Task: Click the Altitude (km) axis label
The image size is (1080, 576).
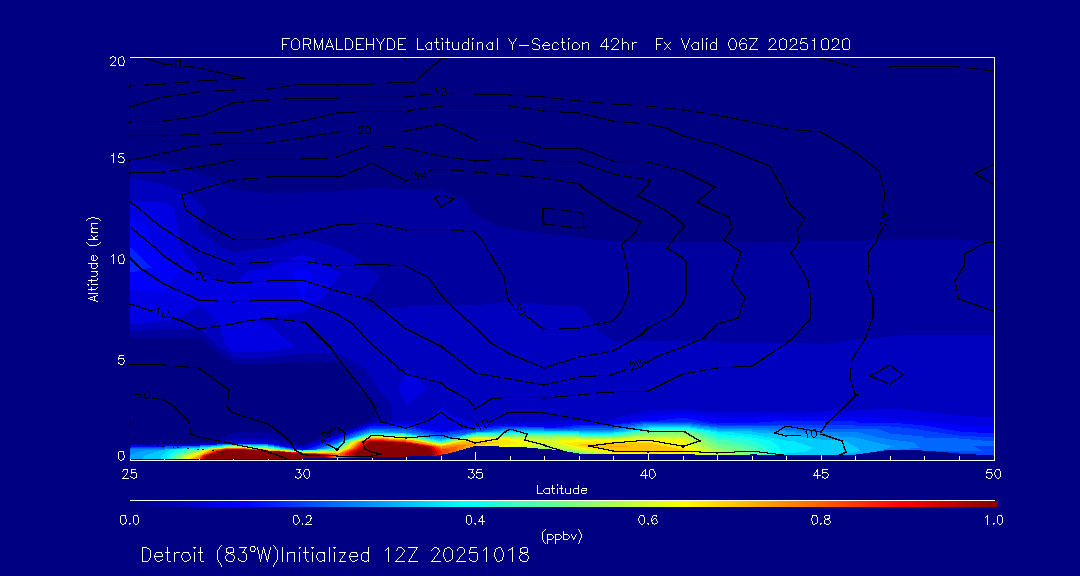Action: tap(93, 259)
